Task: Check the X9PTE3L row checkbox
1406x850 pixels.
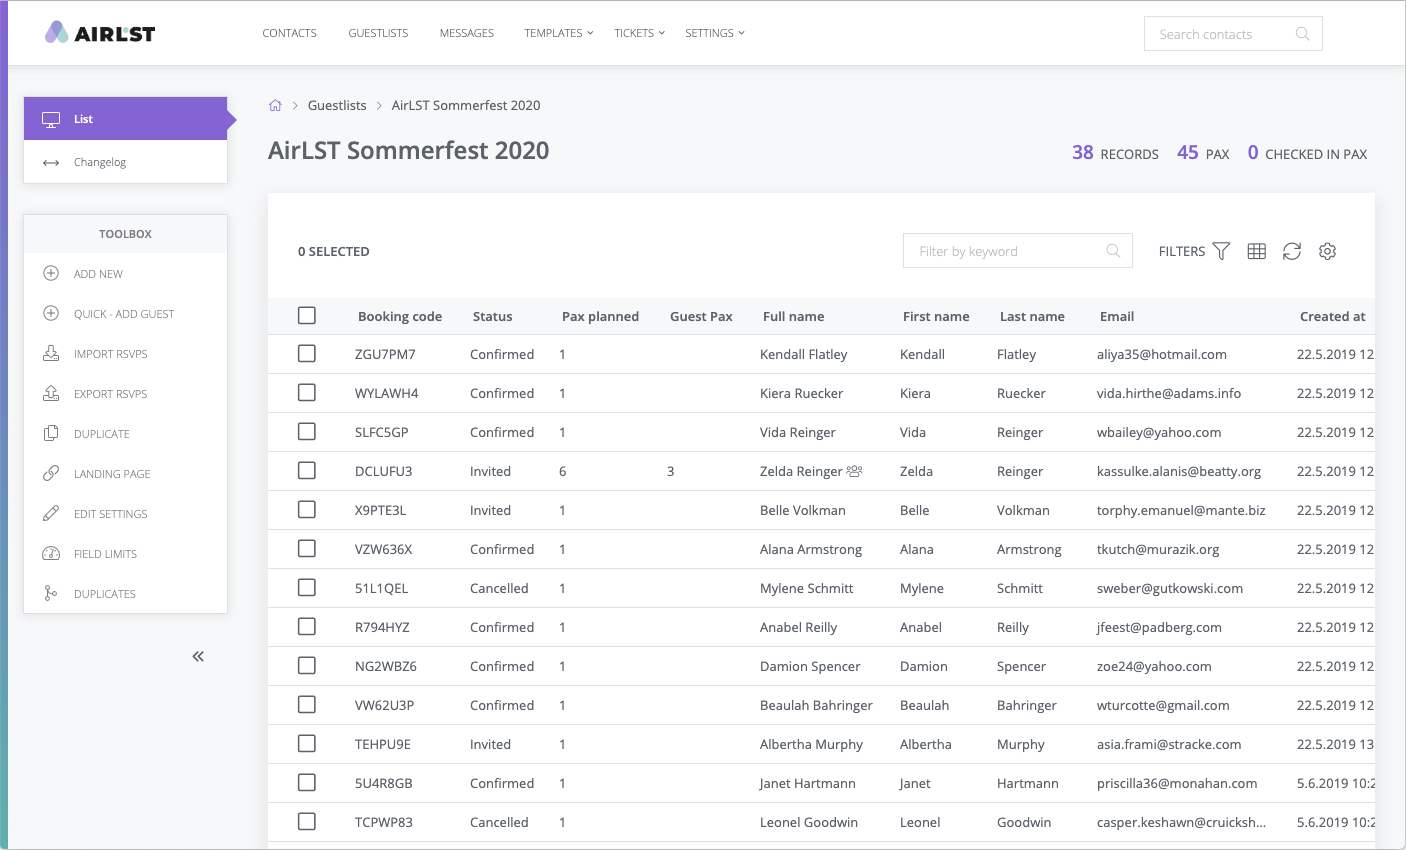Action: [x=307, y=509]
